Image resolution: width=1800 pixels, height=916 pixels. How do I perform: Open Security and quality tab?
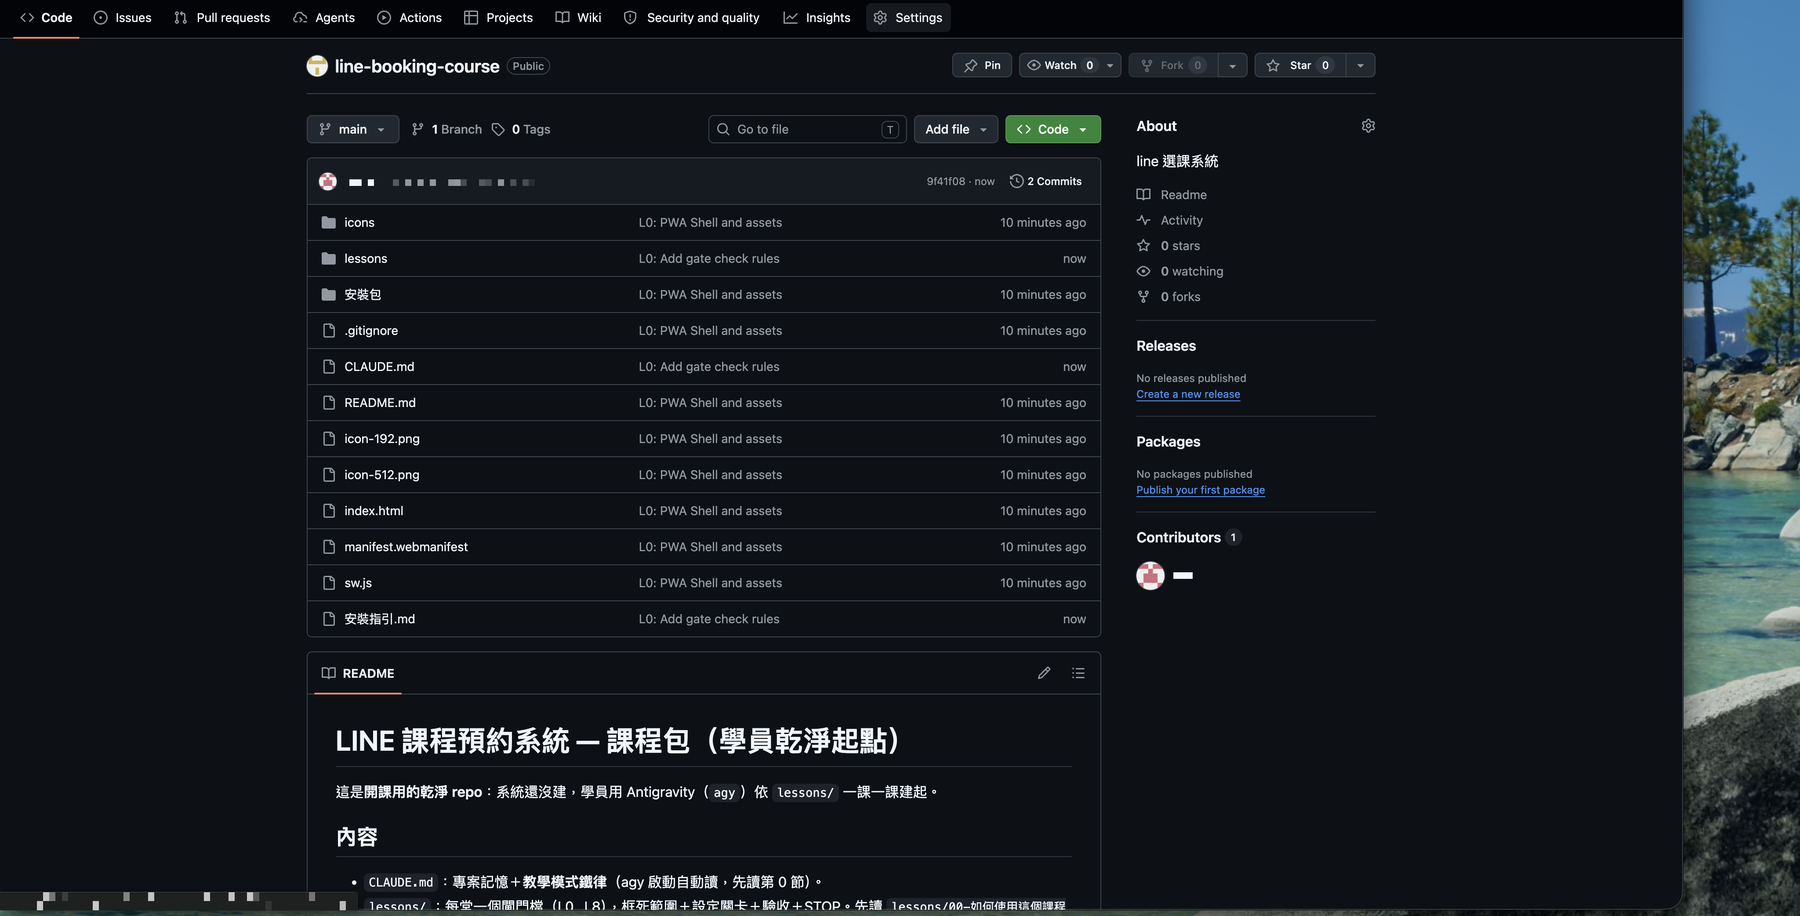691,18
